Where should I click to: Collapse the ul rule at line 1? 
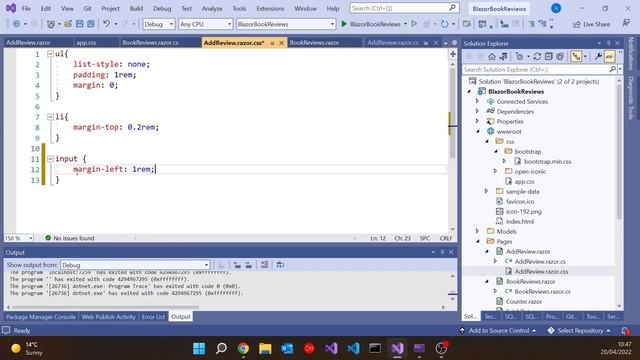(50, 53)
